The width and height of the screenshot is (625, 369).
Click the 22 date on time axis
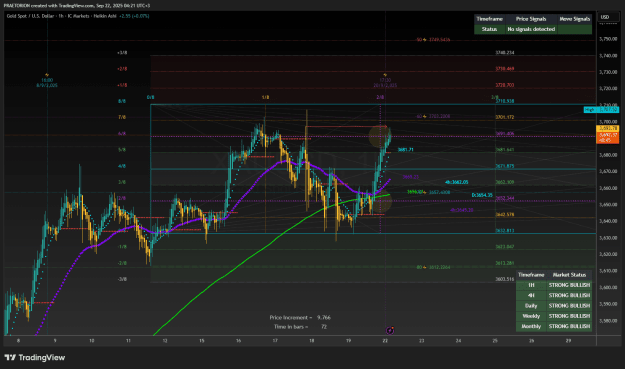pos(385,341)
